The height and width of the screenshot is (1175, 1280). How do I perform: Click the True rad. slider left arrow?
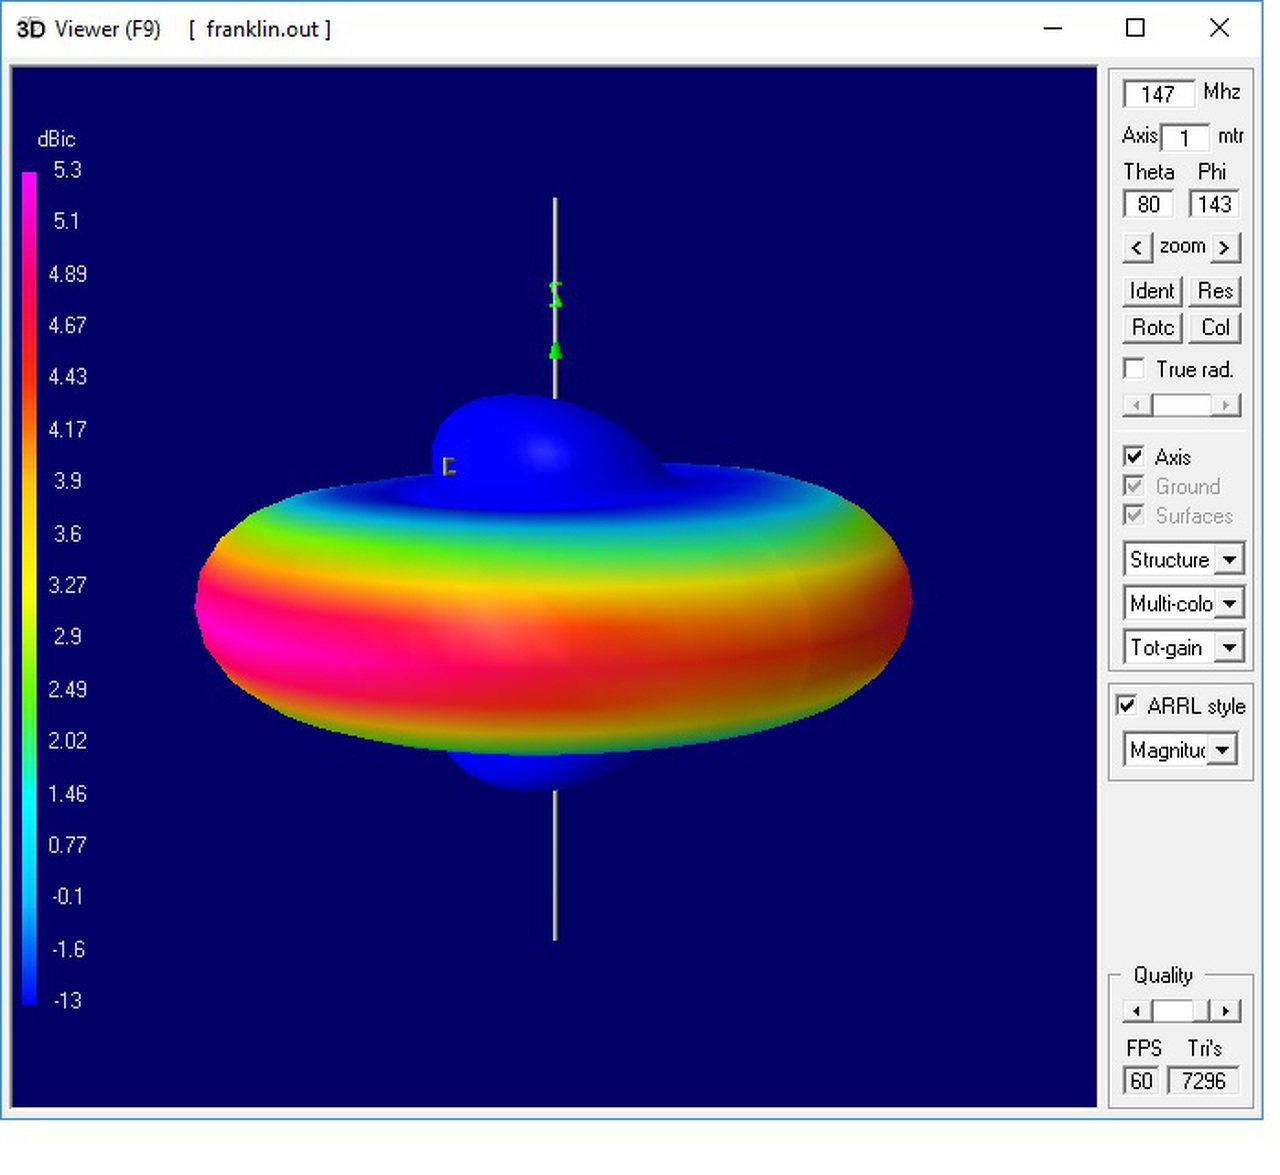[x=1135, y=405]
